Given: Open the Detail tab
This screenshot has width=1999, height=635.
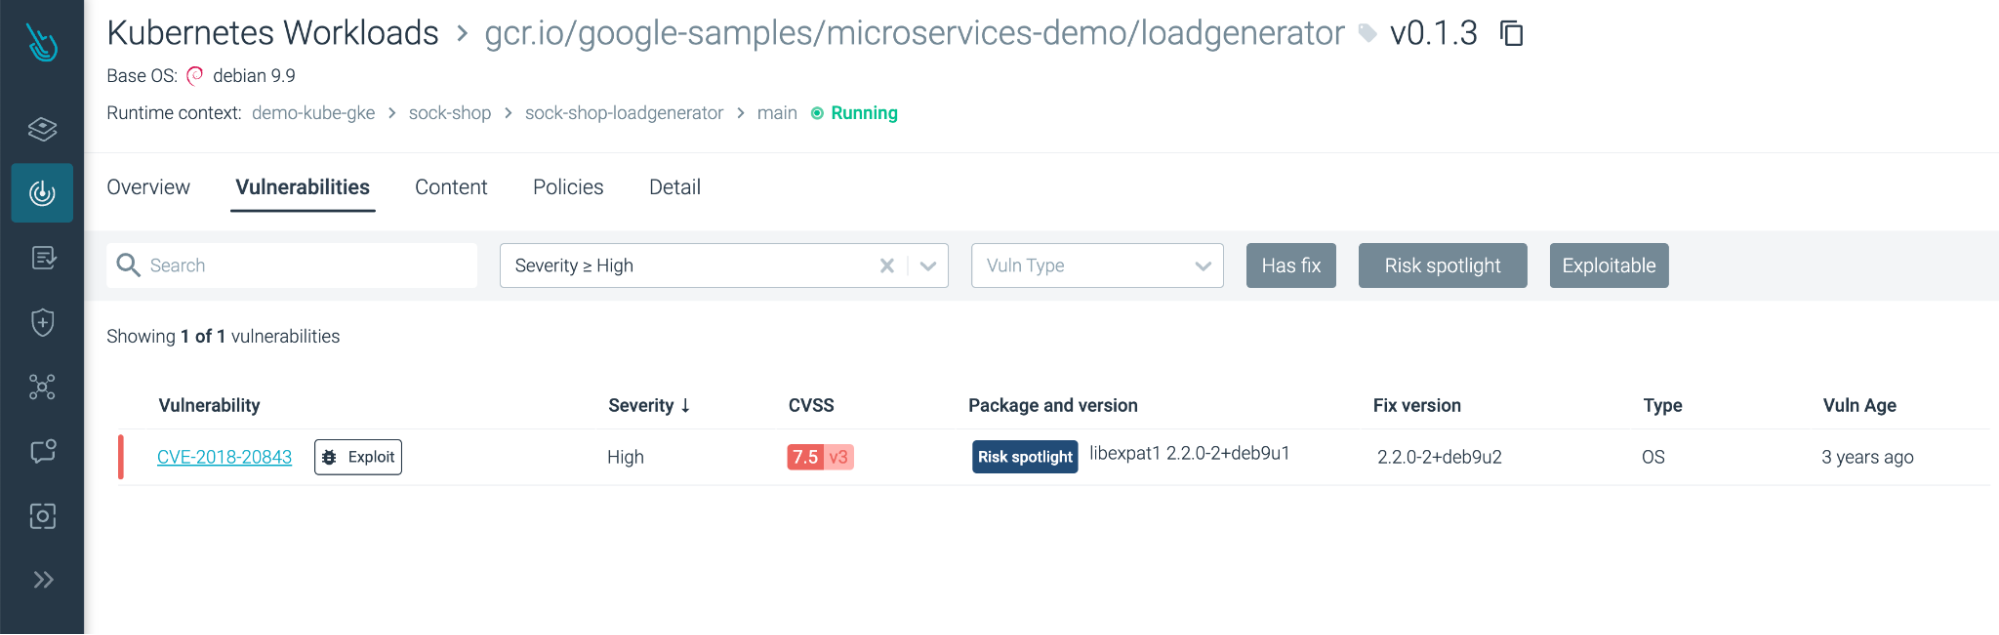Looking at the screenshot, I should click(675, 187).
